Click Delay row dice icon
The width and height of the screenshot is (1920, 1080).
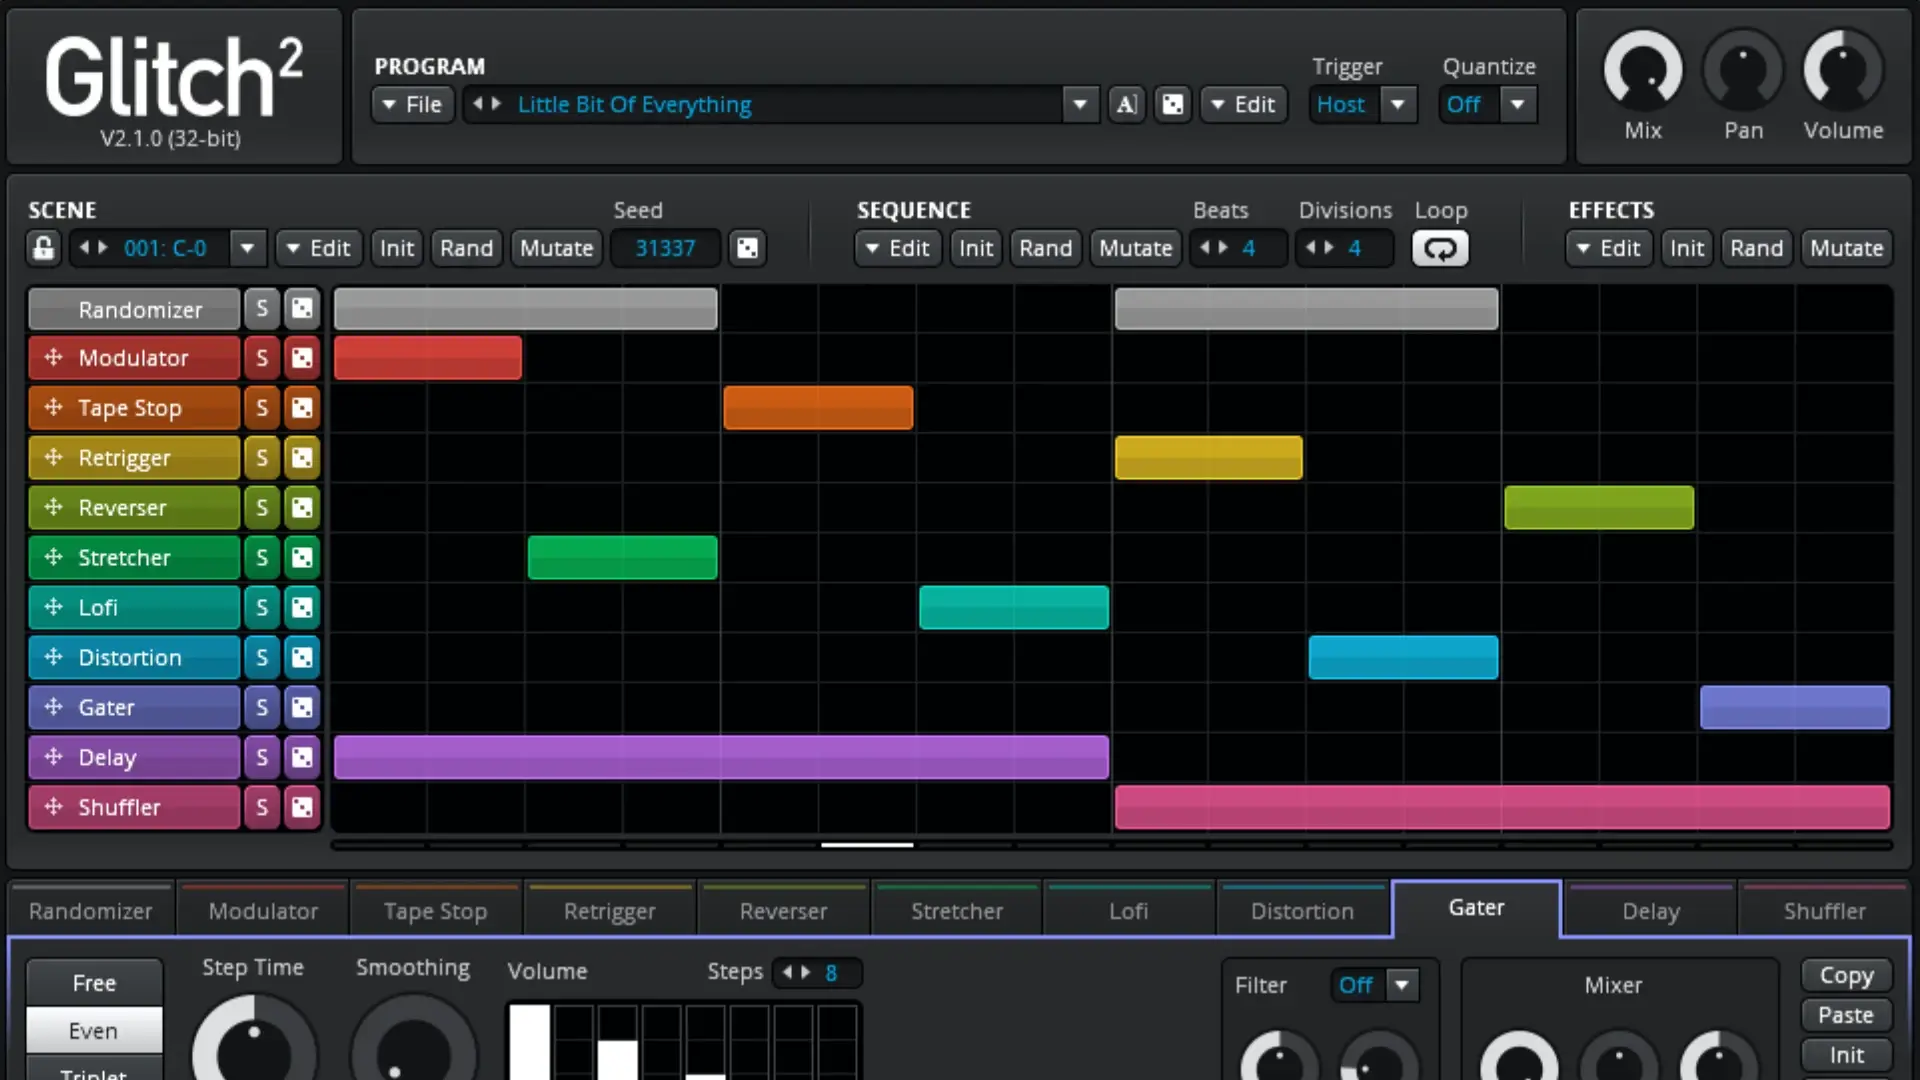click(302, 758)
